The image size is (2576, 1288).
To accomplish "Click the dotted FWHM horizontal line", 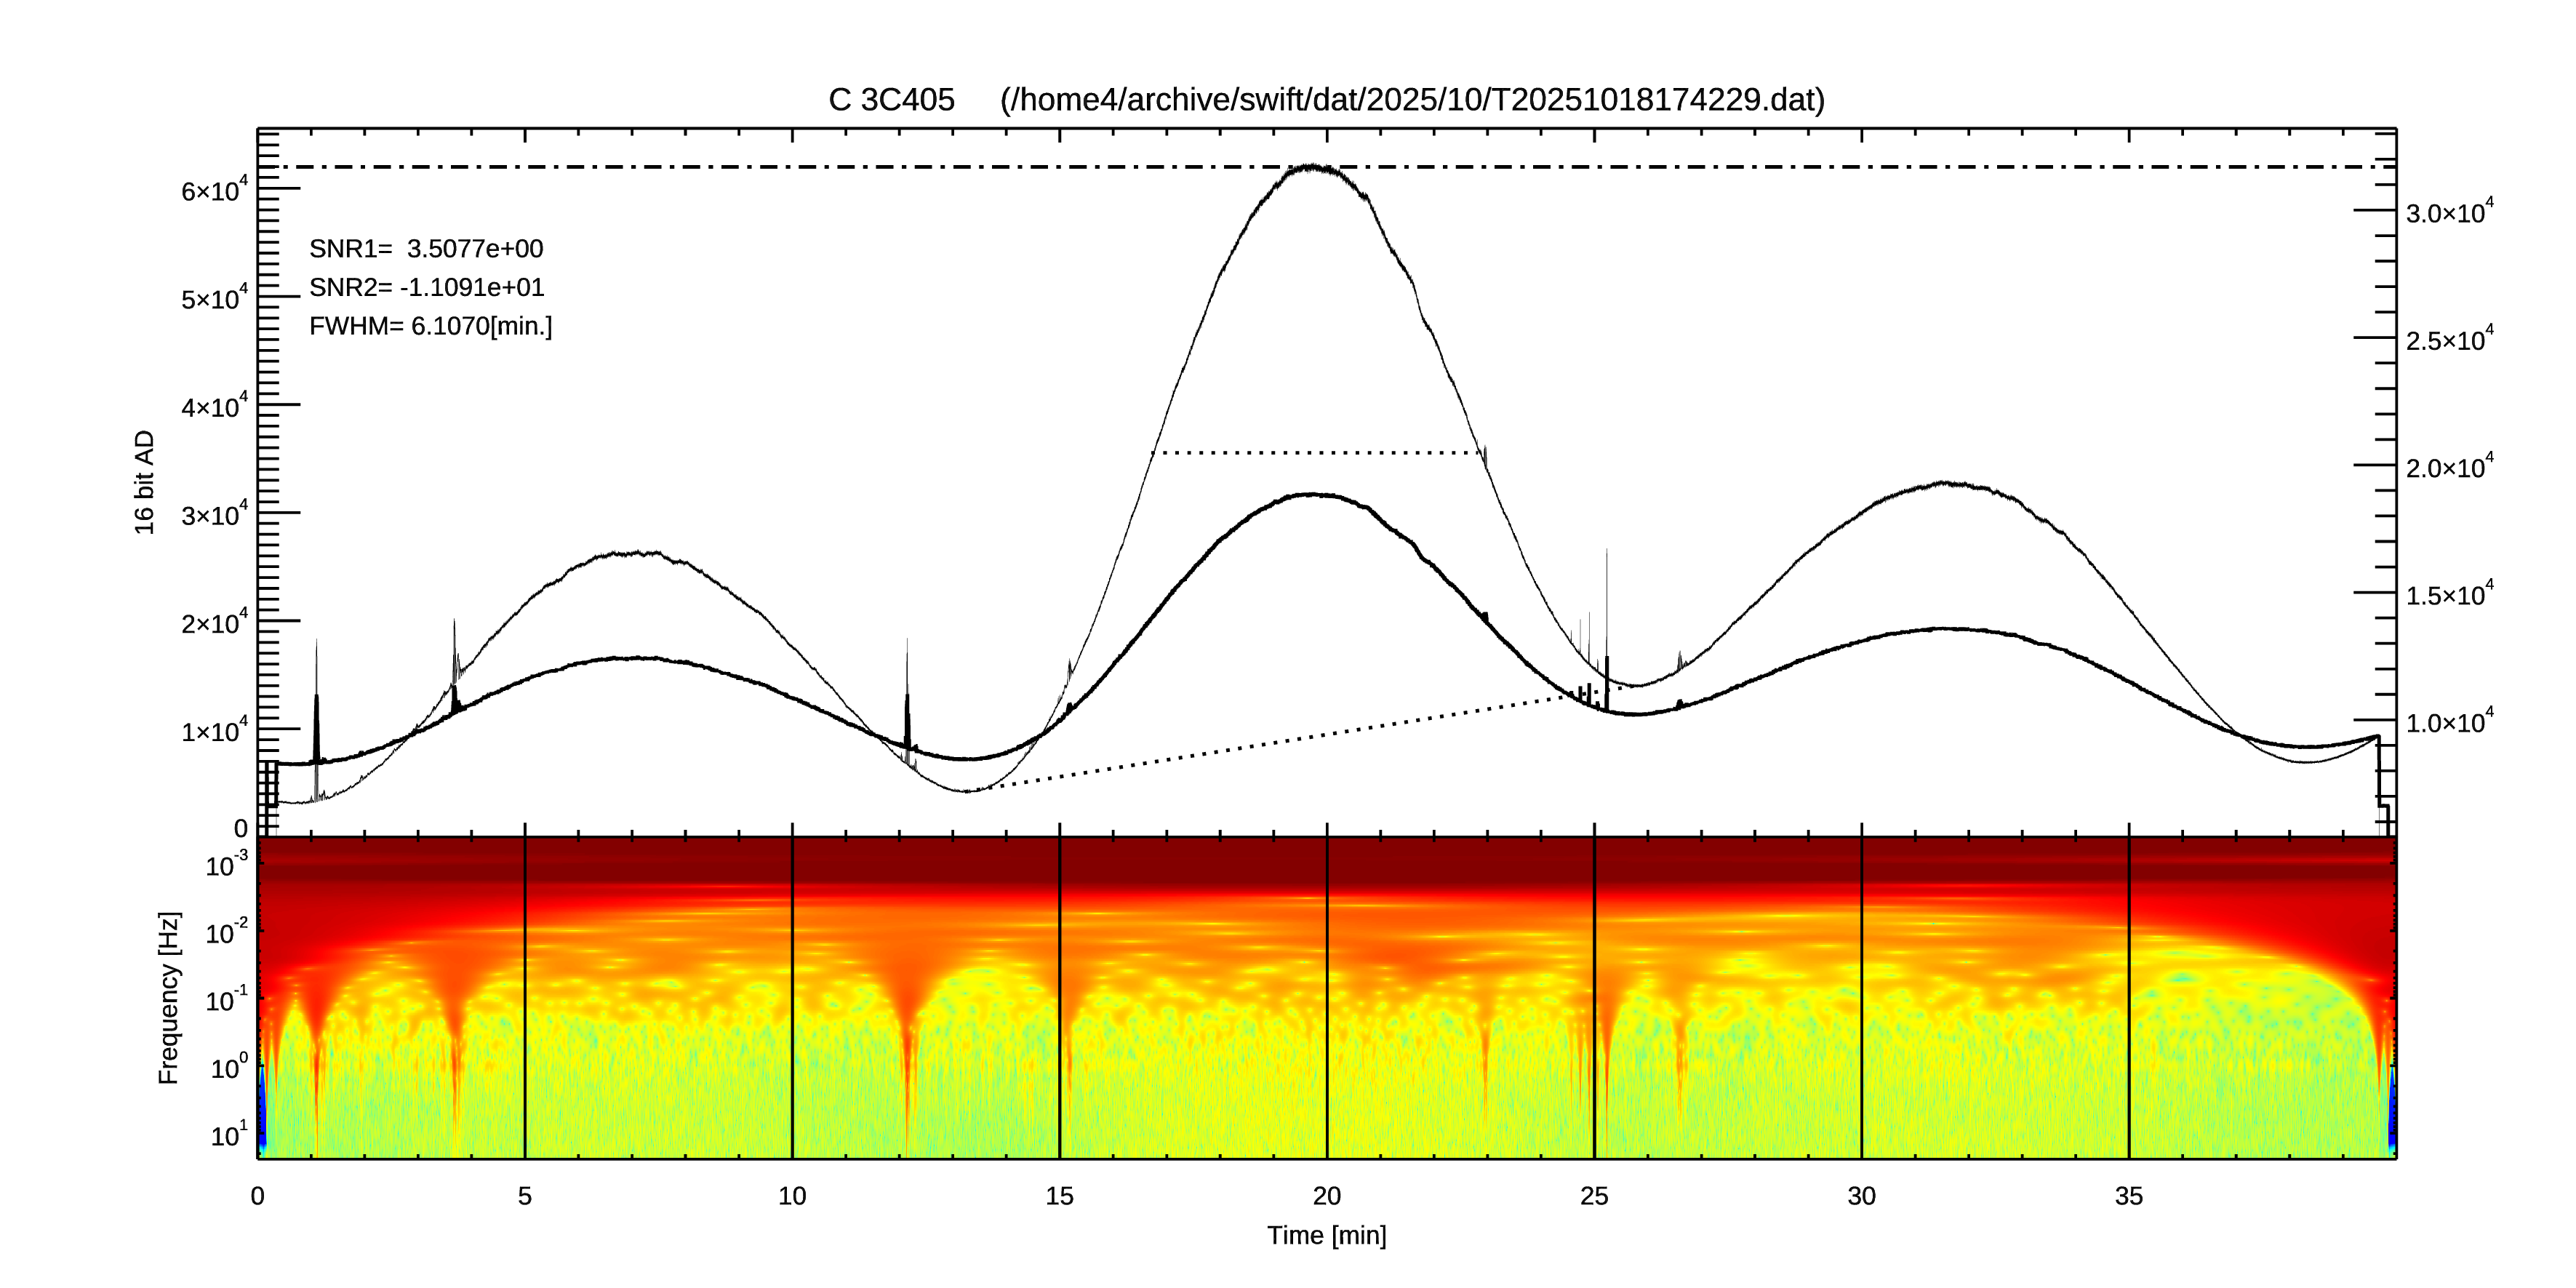I will click(x=1320, y=453).
